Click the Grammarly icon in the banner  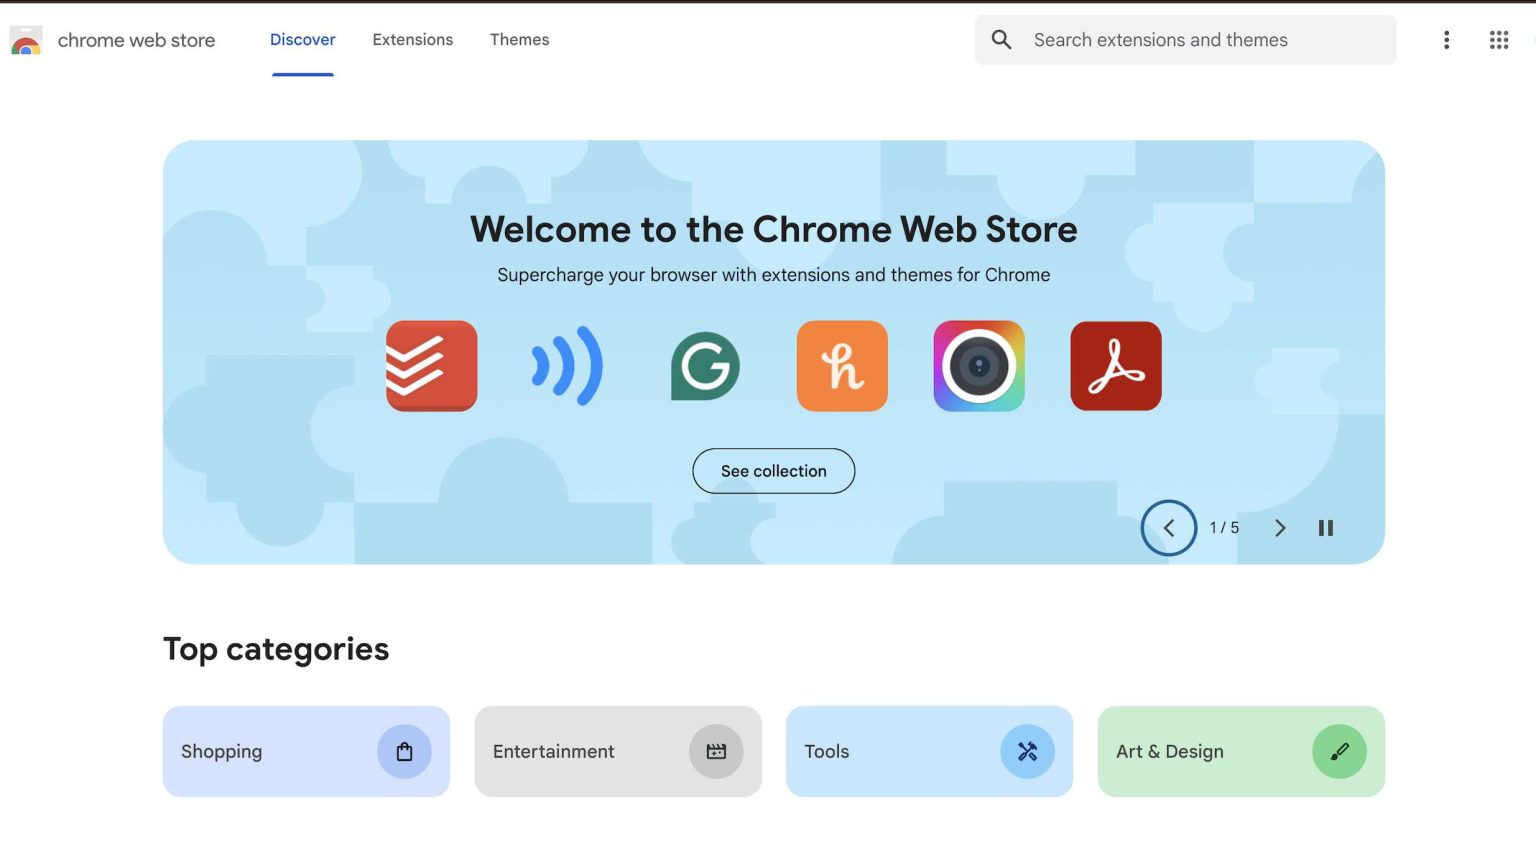[705, 366]
